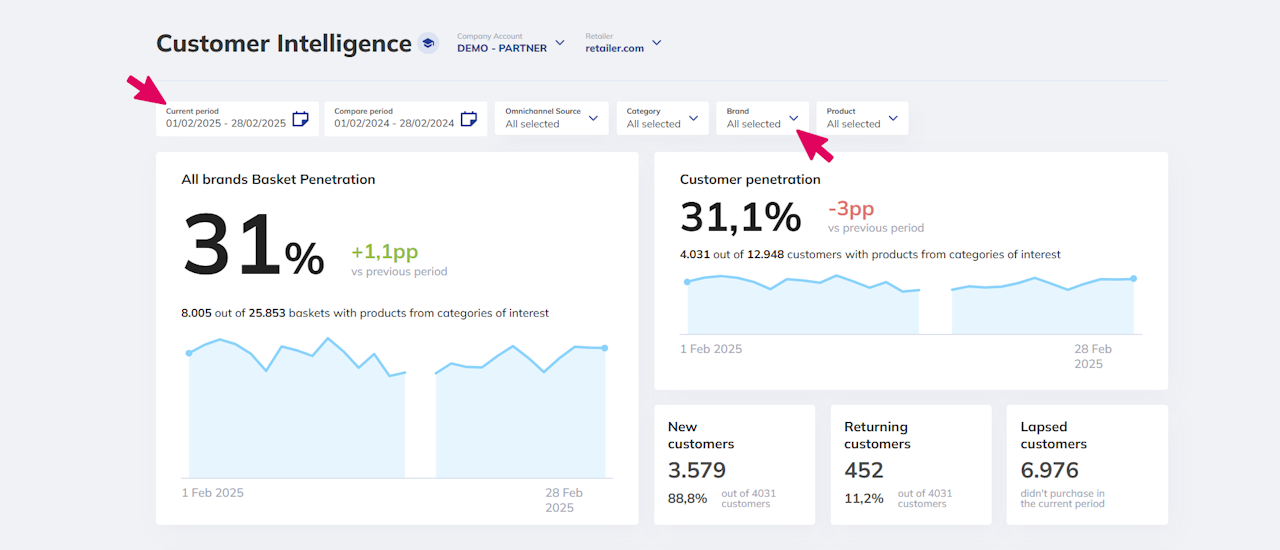Click the Customer penetration chart's first data point

pos(687,282)
